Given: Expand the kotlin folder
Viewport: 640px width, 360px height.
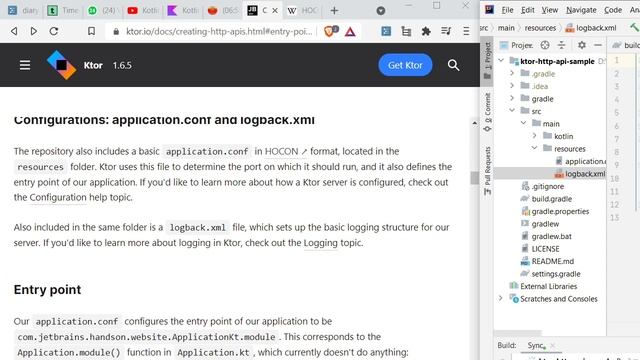Looking at the screenshot, I should (535, 136).
